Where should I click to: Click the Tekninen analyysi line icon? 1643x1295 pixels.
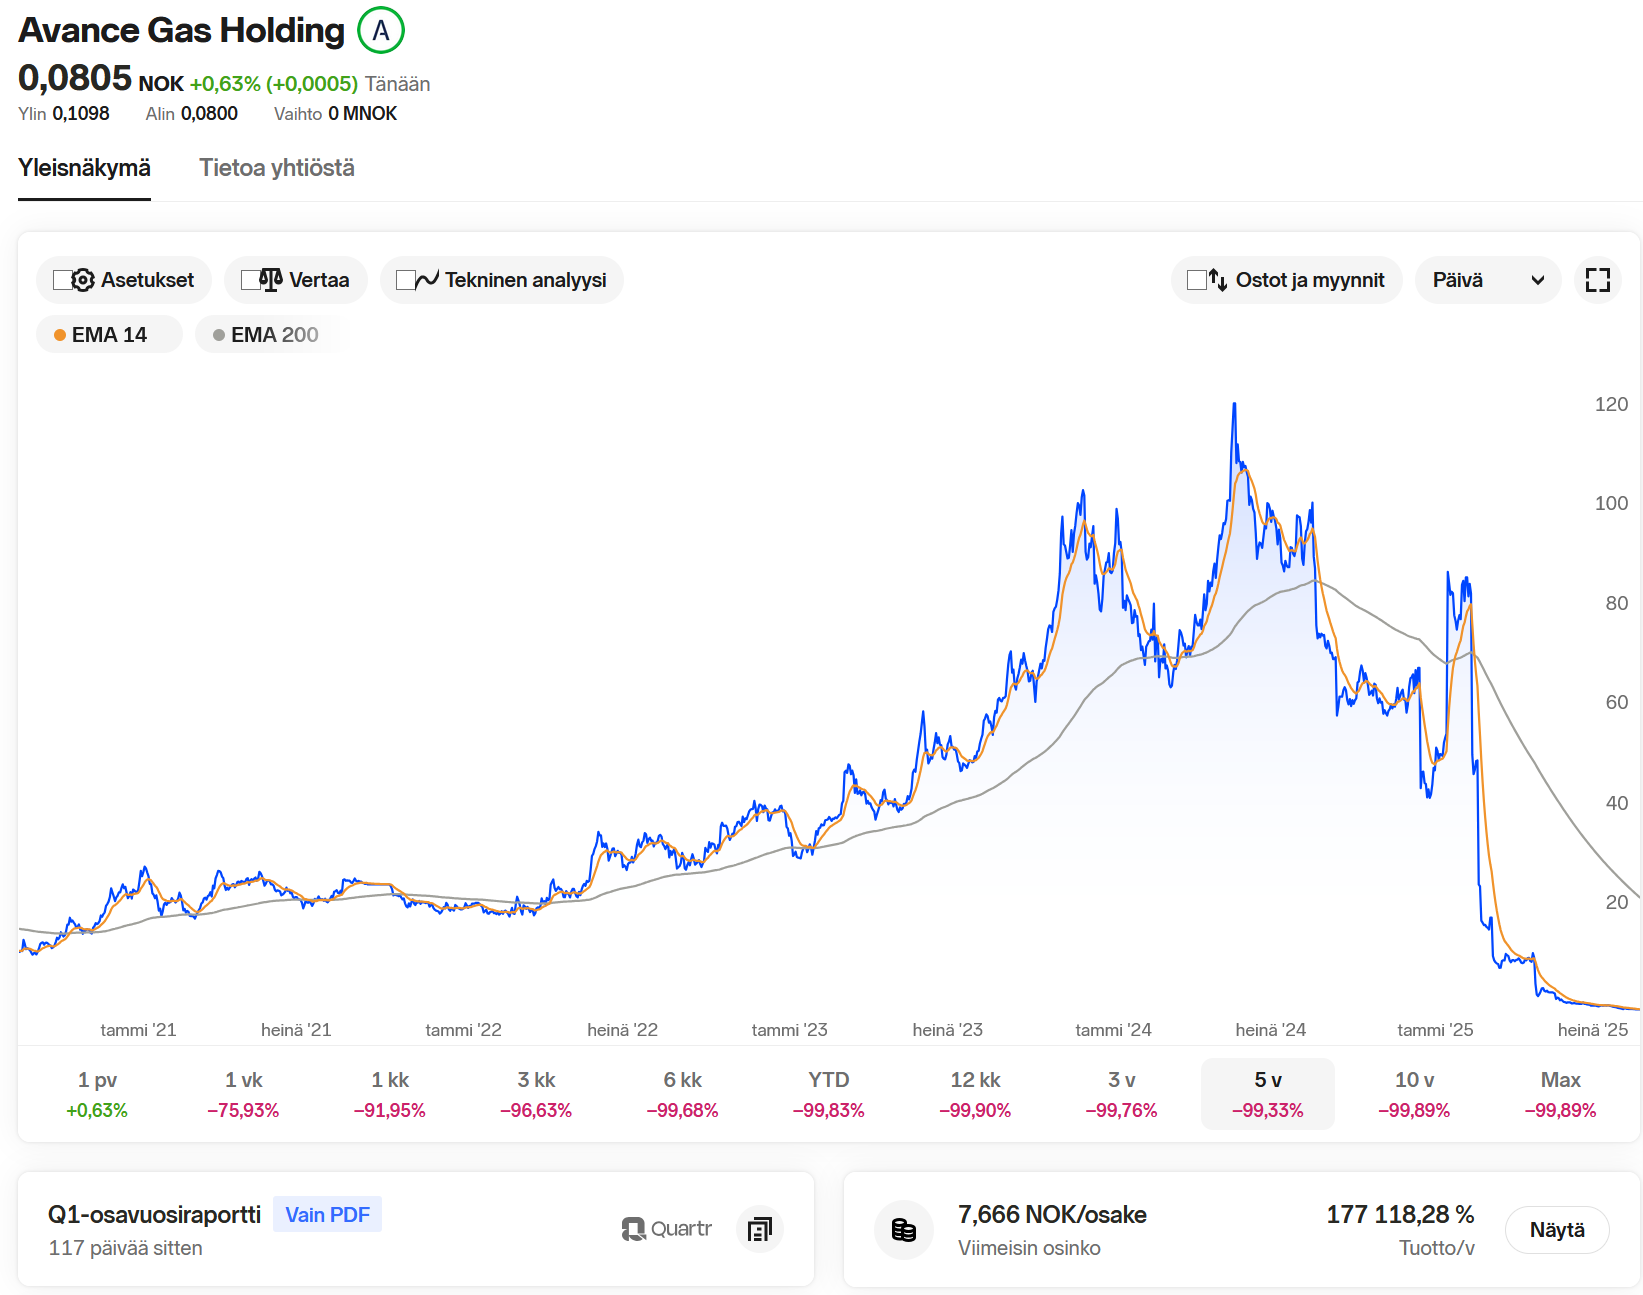click(427, 280)
